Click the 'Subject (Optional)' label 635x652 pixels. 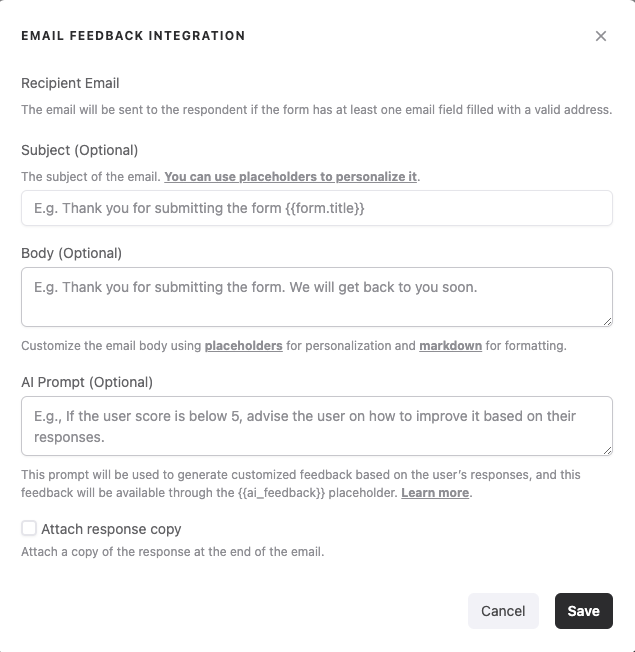(79, 150)
